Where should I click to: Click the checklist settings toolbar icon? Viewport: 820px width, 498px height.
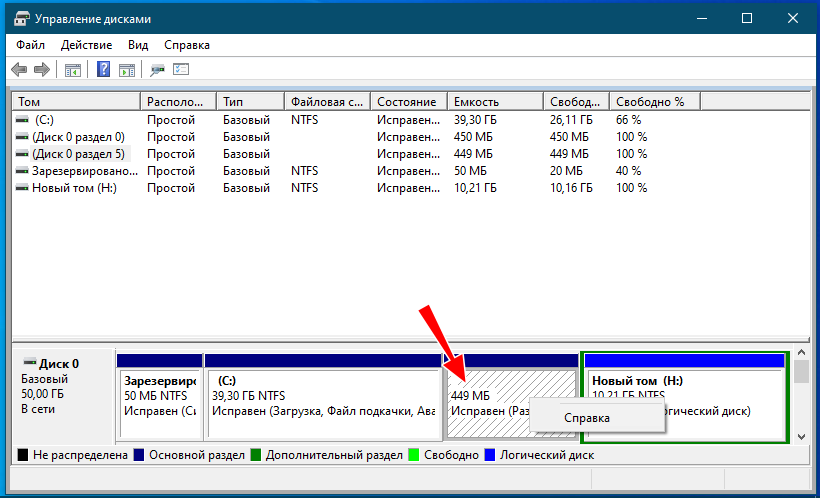[181, 69]
